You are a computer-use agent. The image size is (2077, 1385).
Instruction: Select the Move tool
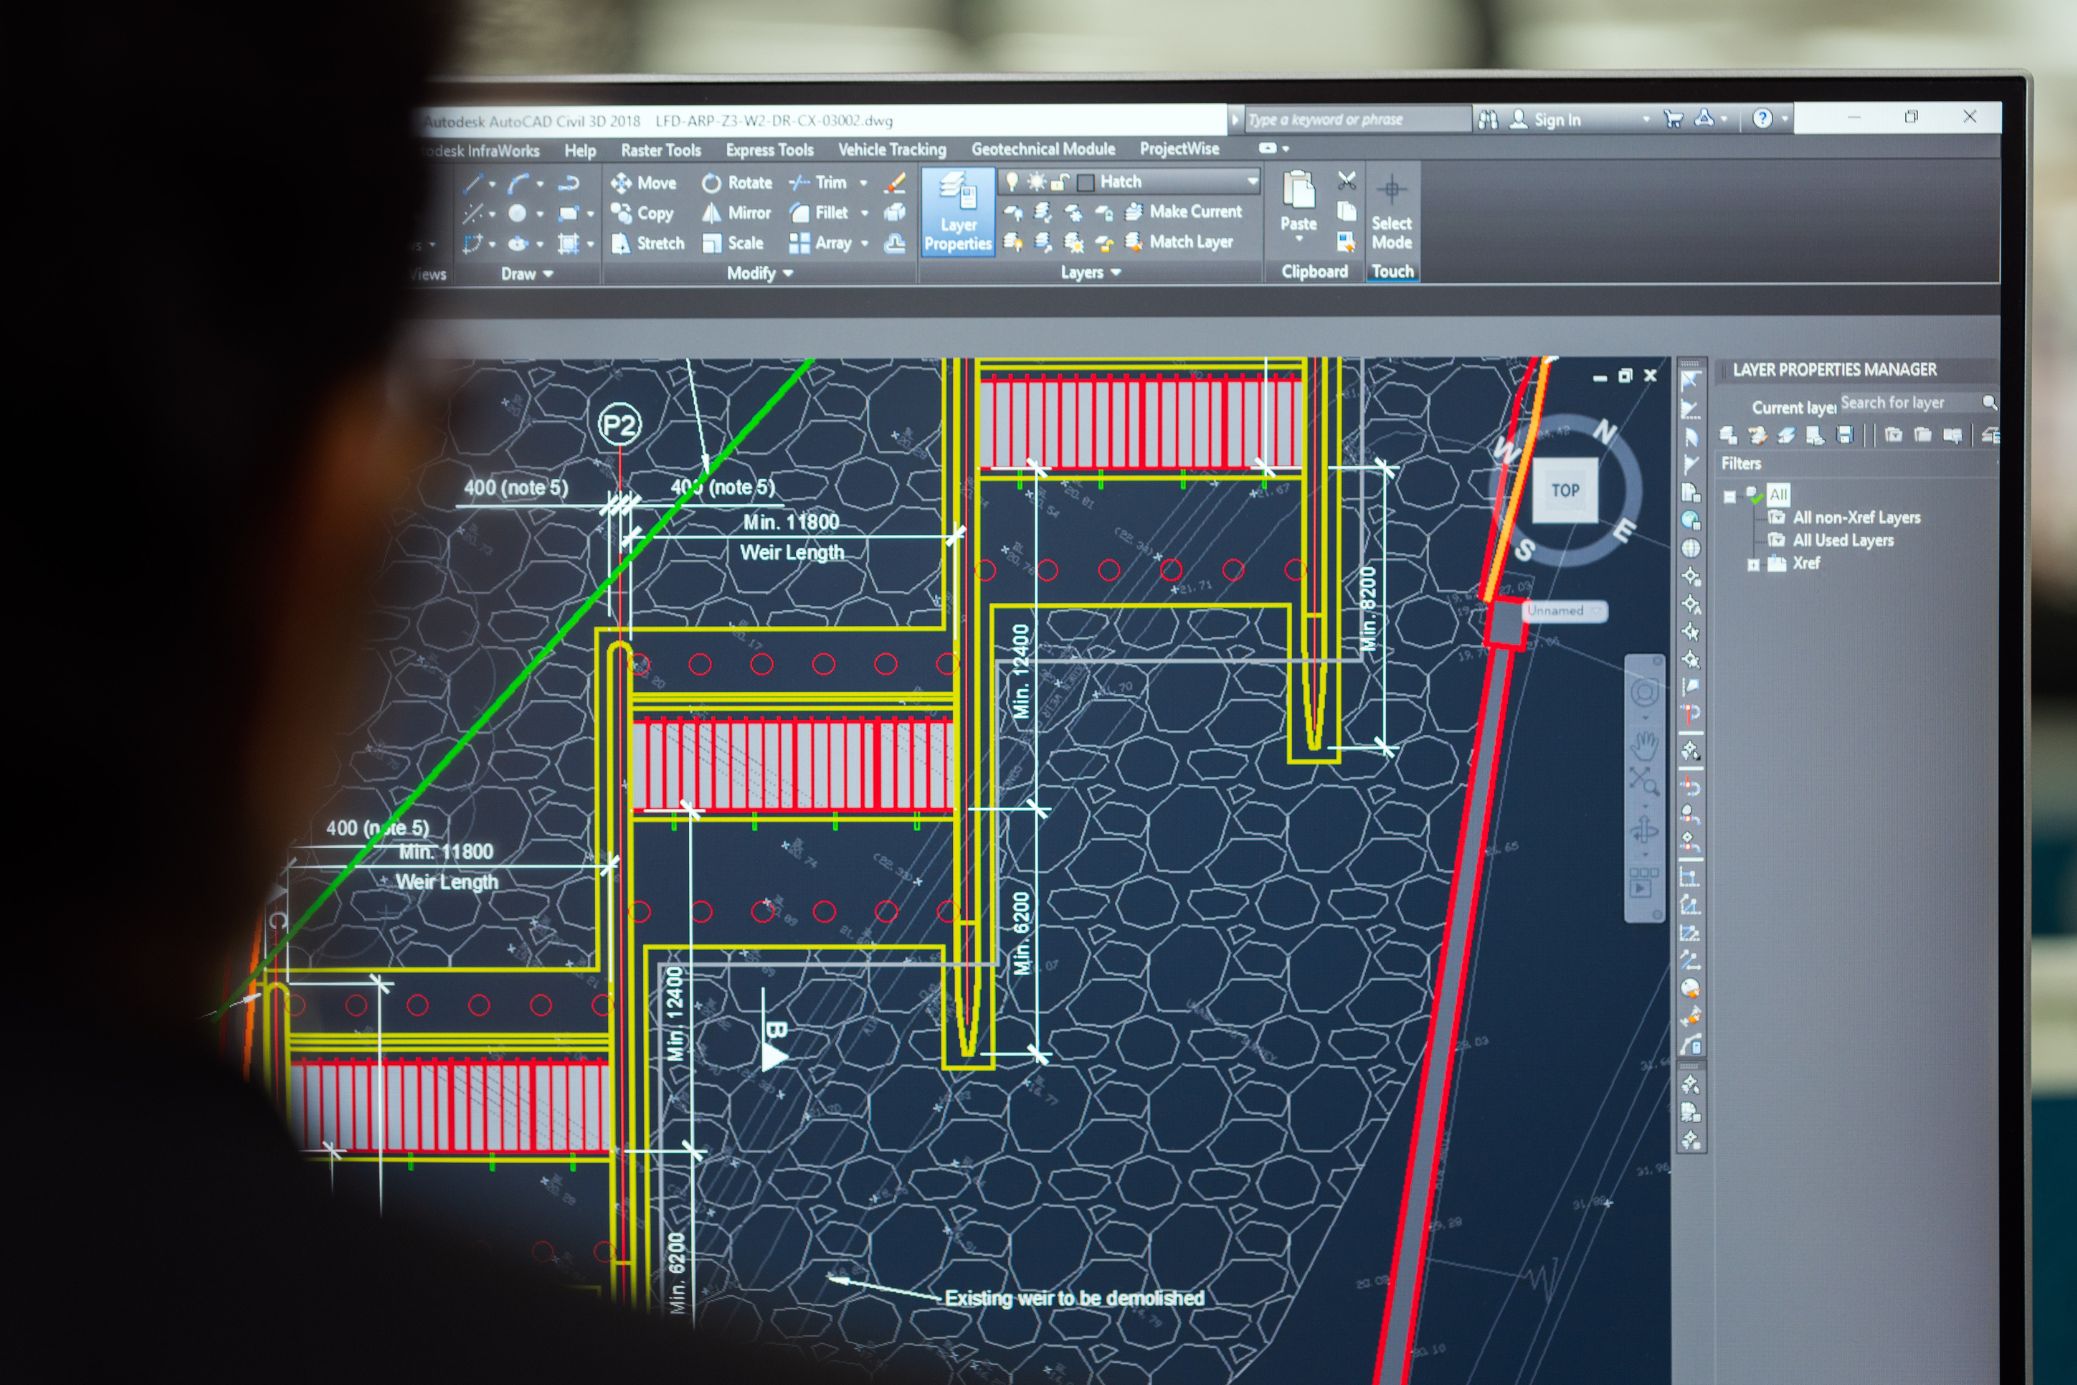(x=644, y=183)
